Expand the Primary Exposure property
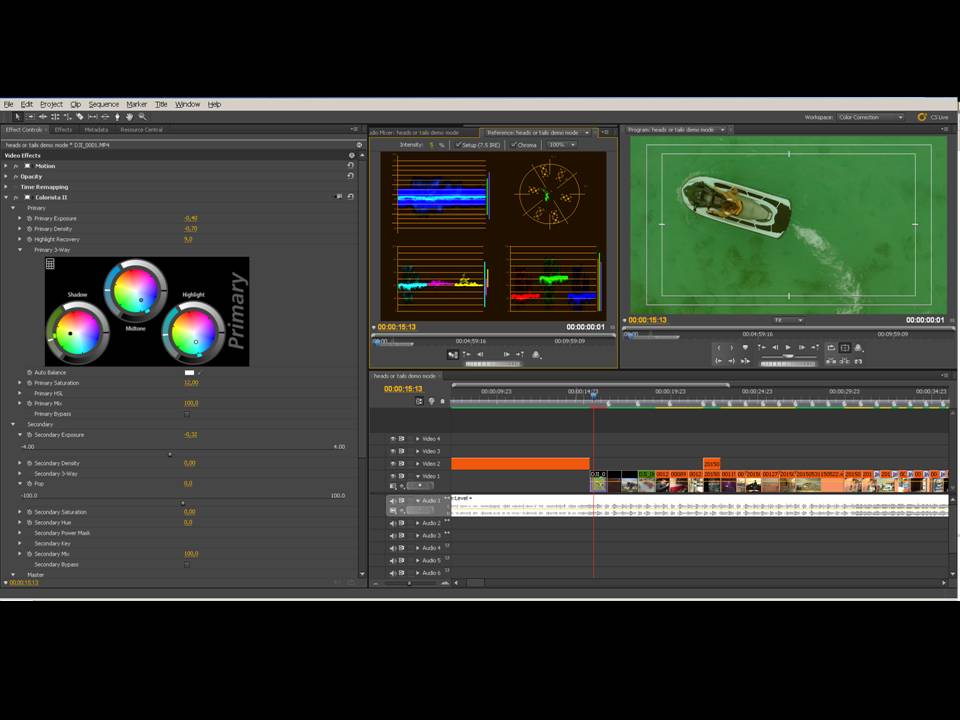The image size is (960, 720). pyautogui.click(x=19, y=218)
